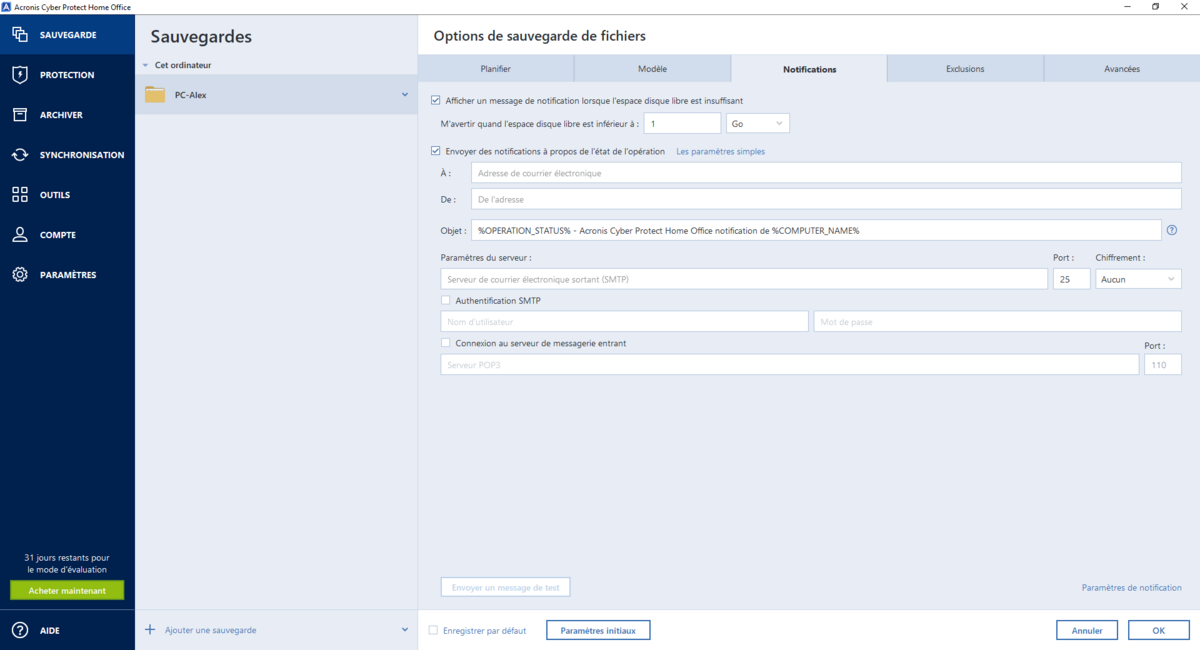Click the Les paramètres simples link

coord(721,151)
